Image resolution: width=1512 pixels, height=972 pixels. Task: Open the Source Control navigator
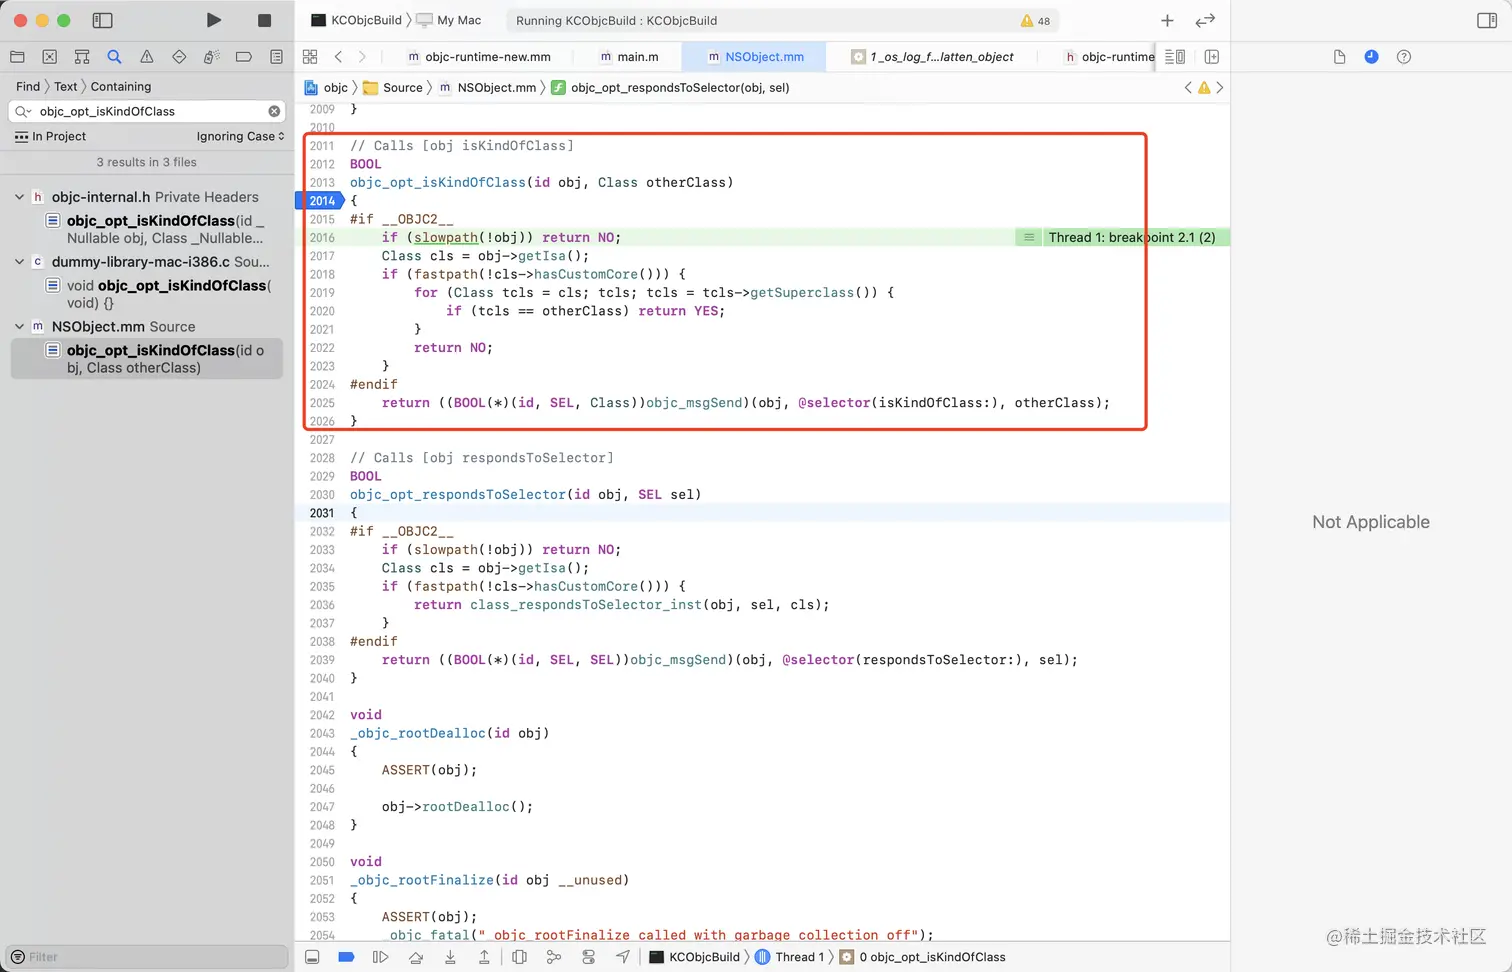(x=50, y=57)
